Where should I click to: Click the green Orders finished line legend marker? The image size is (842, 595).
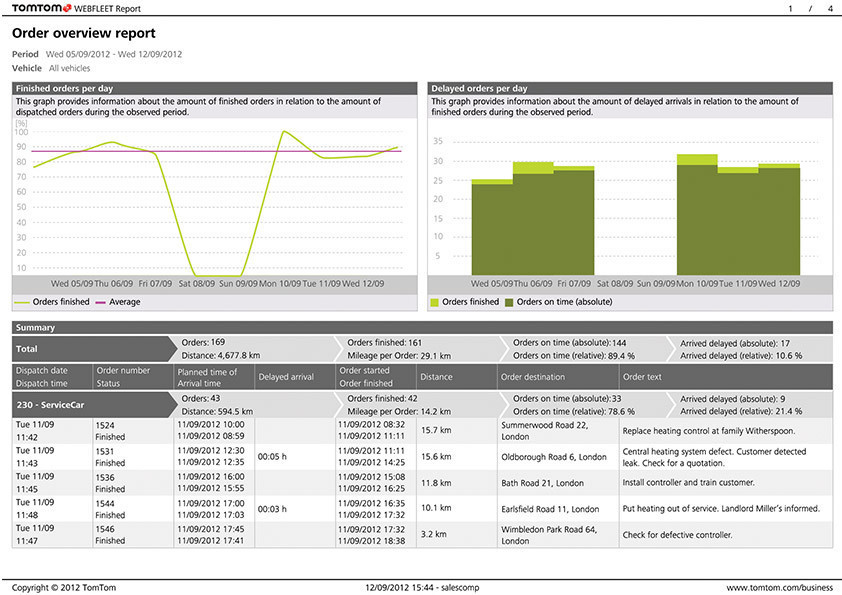[21, 301]
